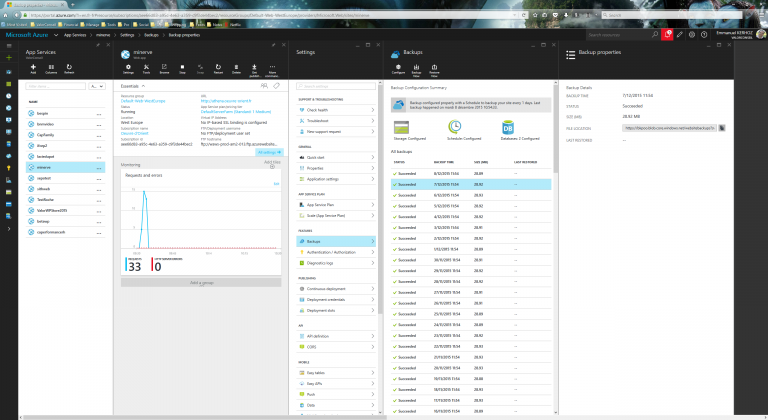Expand Microsoft Azure dashboard dropdown chevron
The width and height of the screenshot is (768, 420).
[x=56, y=35]
